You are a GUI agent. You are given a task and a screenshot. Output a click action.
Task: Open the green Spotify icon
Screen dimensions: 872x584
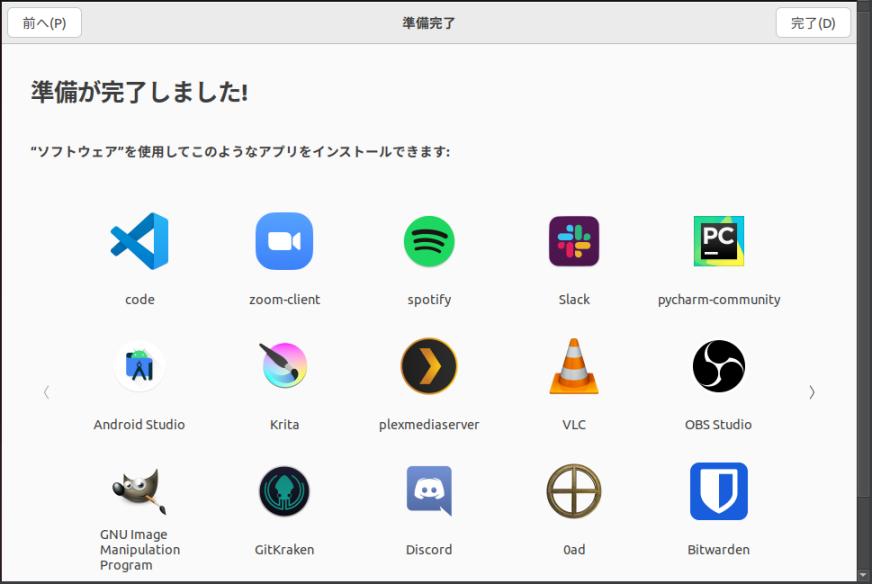pos(429,241)
